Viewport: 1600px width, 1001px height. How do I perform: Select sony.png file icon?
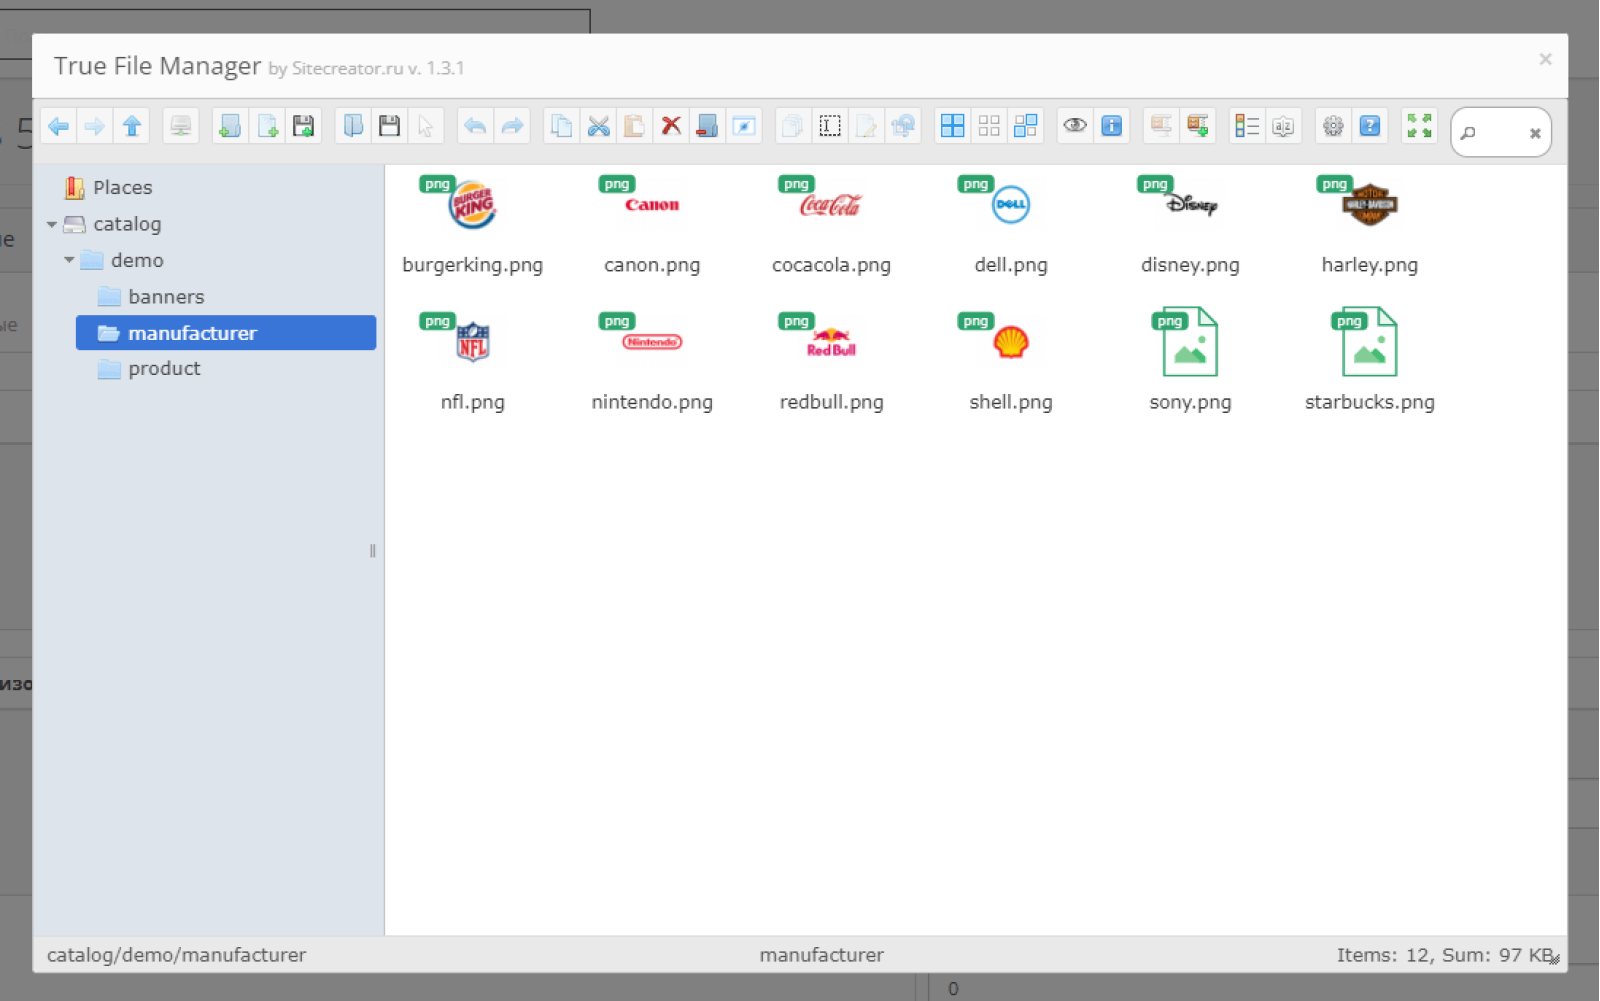click(1190, 343)
